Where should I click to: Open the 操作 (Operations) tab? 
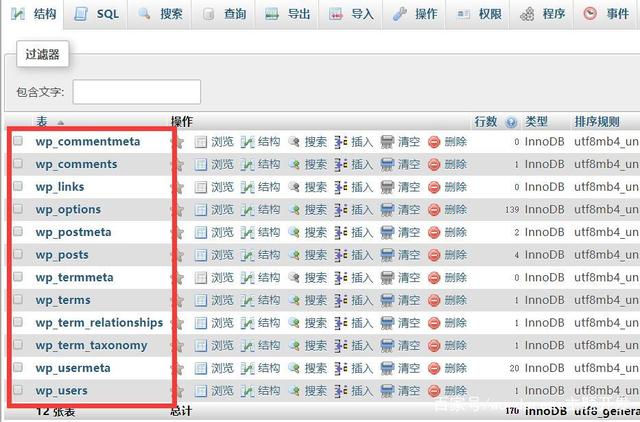click(415, 14)
